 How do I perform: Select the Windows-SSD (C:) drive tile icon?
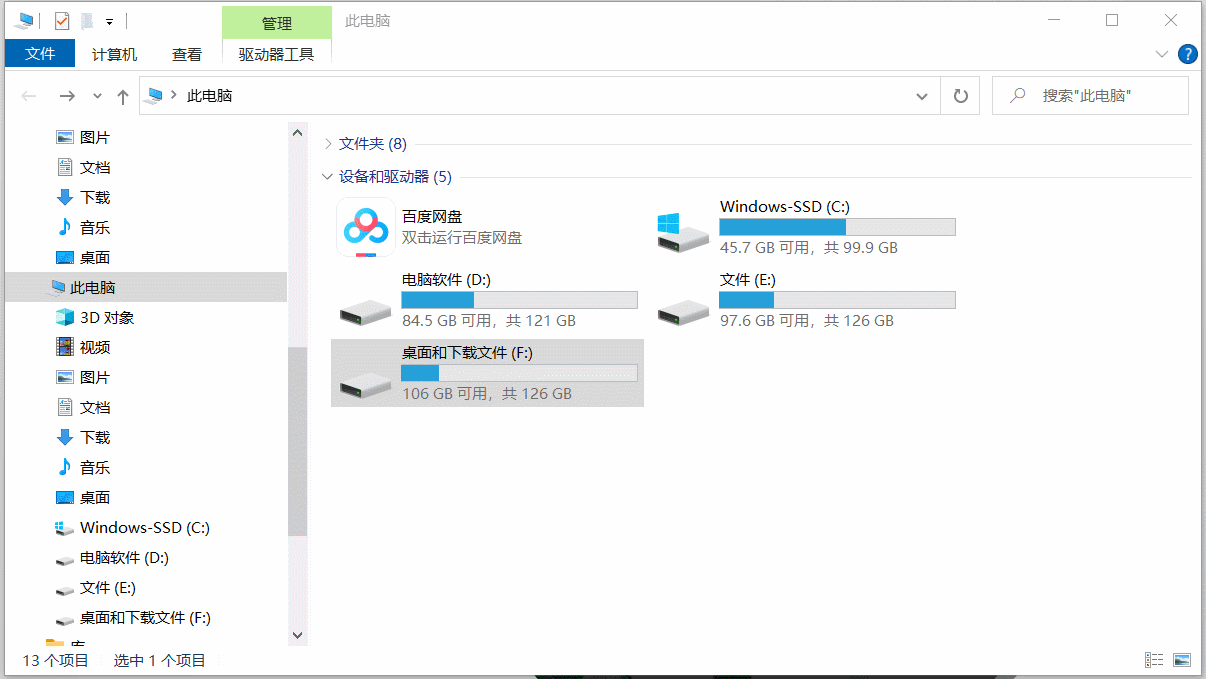(x=683, y=232)
